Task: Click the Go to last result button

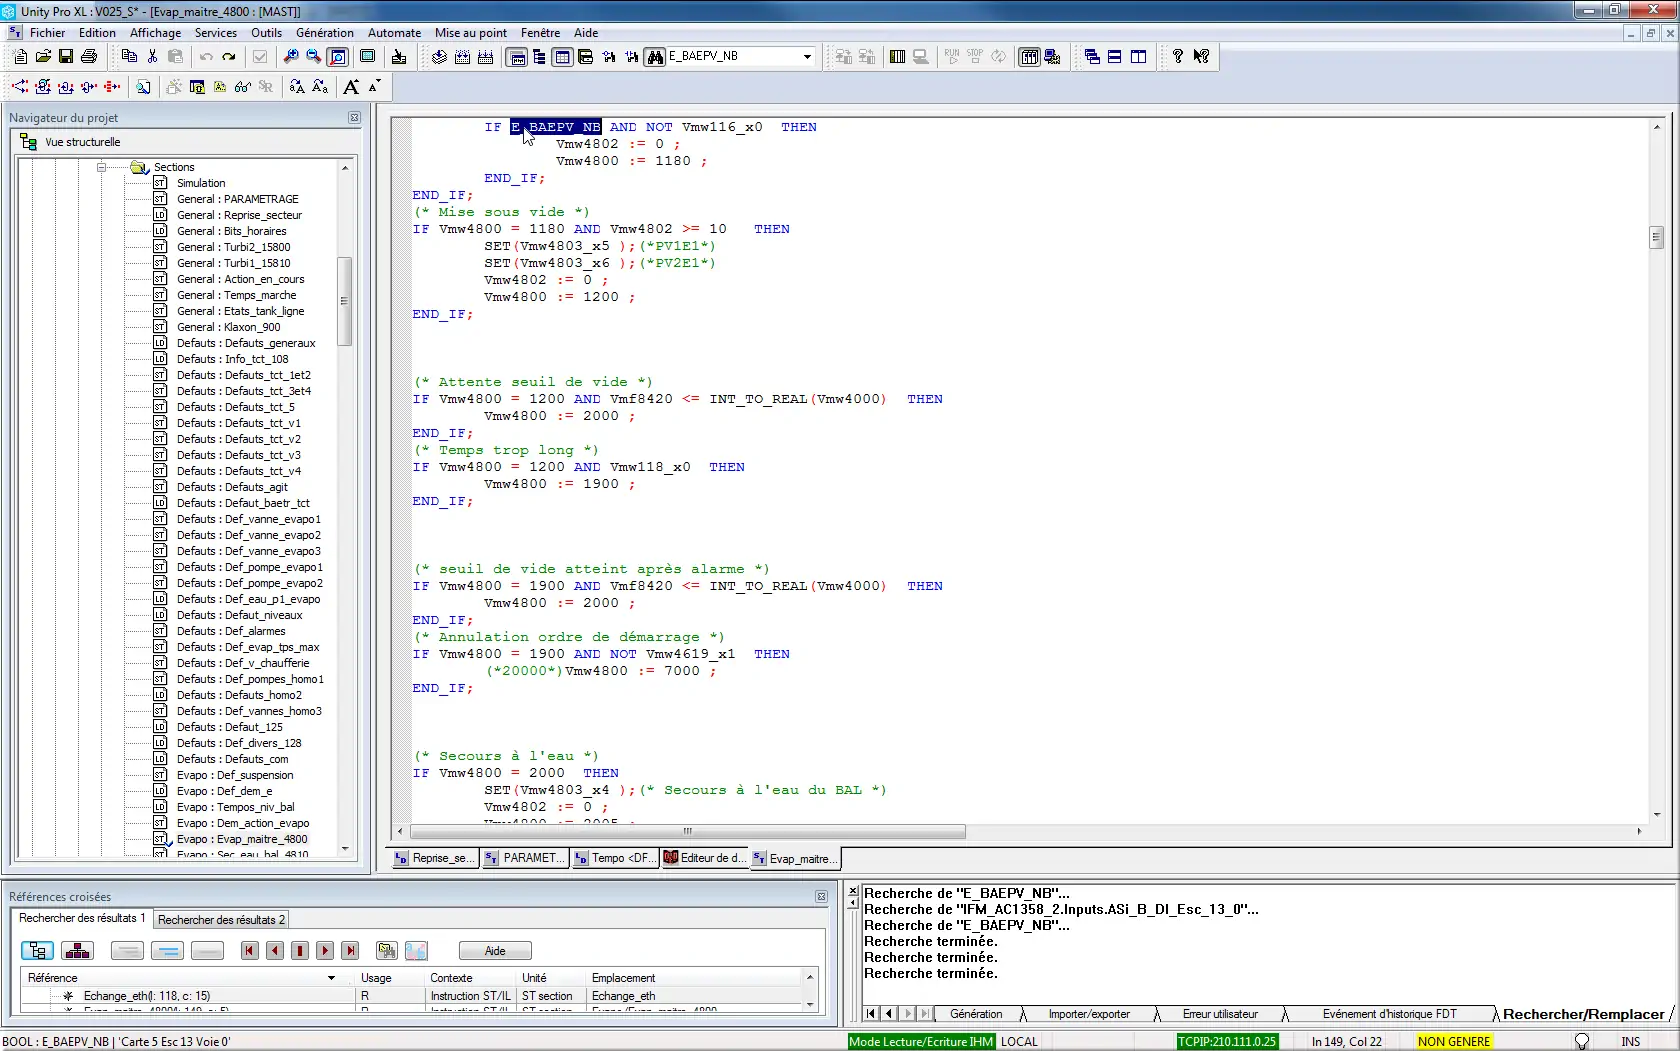Action: click(350, 951)
